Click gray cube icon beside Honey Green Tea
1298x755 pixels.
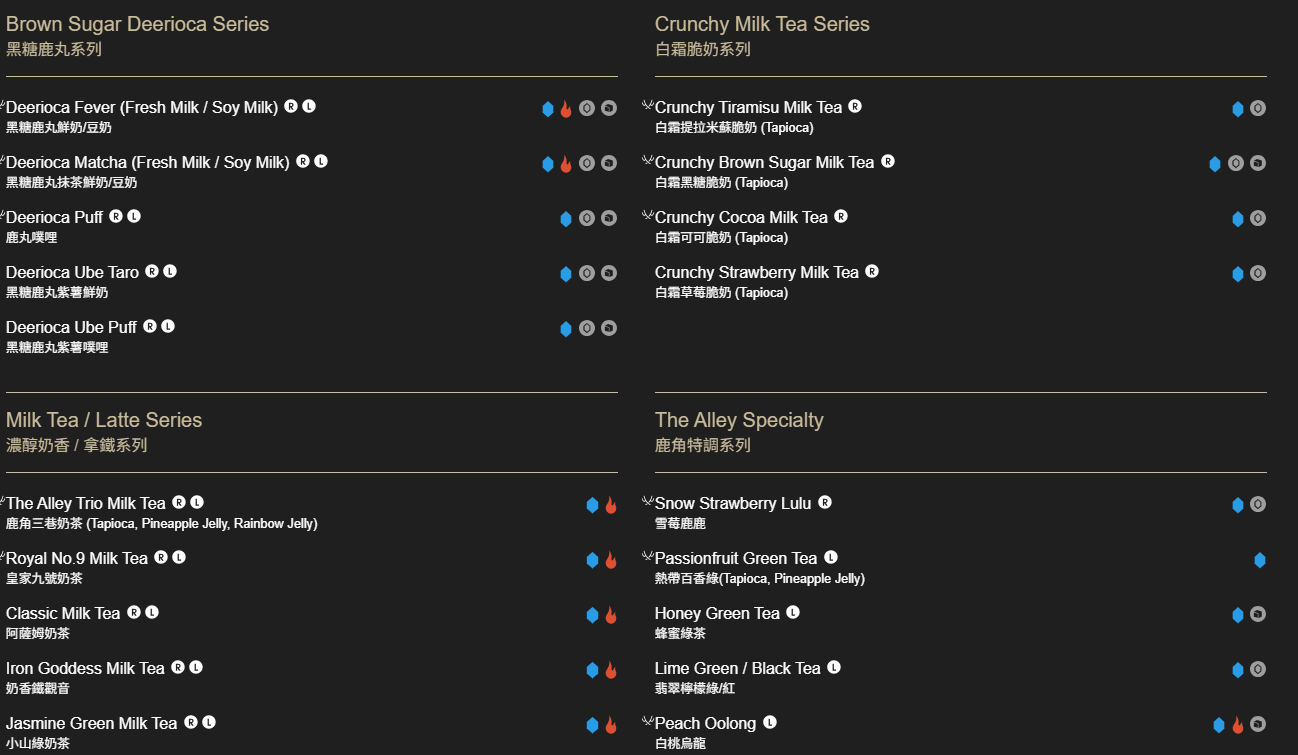1258,614
